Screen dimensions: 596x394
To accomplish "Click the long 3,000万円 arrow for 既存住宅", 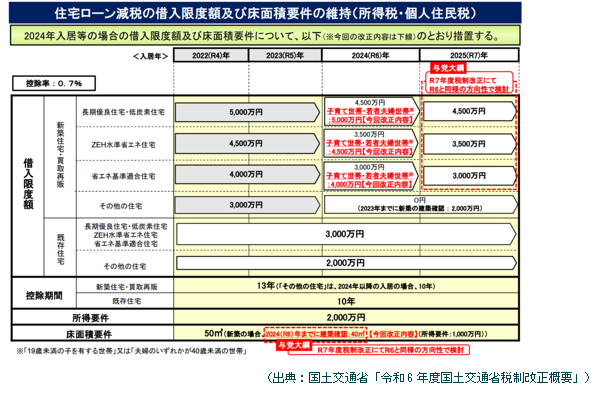I will (x=346, y=234).
